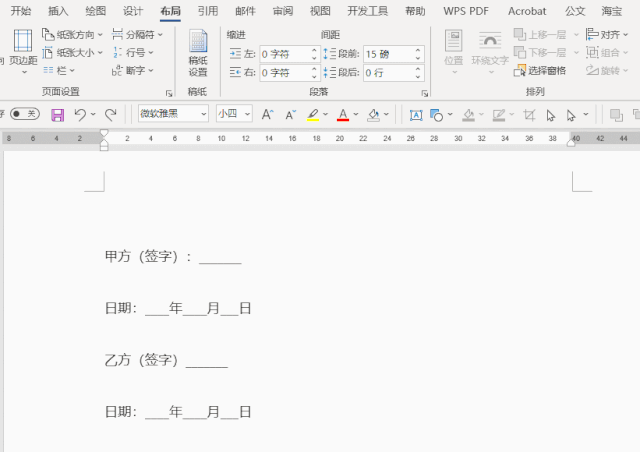The image size is (640, 452).
Task: Undo the last action with undo arrow
Action: point(80,115)
